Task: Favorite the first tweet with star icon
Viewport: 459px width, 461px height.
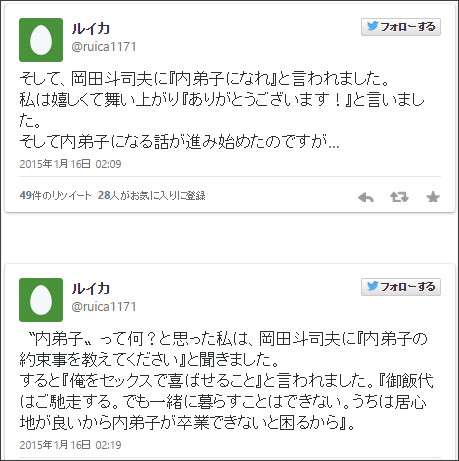Action: 433,197
